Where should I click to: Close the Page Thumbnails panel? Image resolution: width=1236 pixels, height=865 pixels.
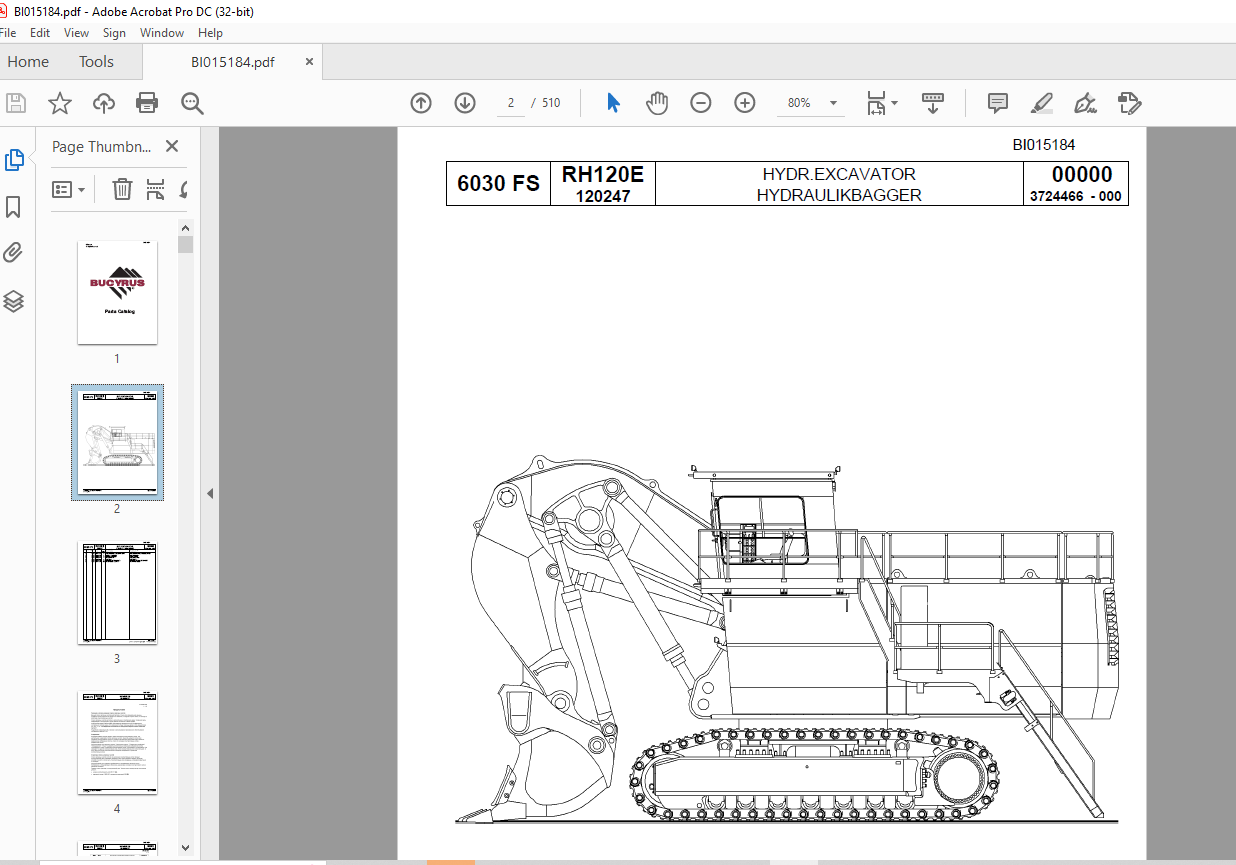pyautogui.click(x=172, y=146)
